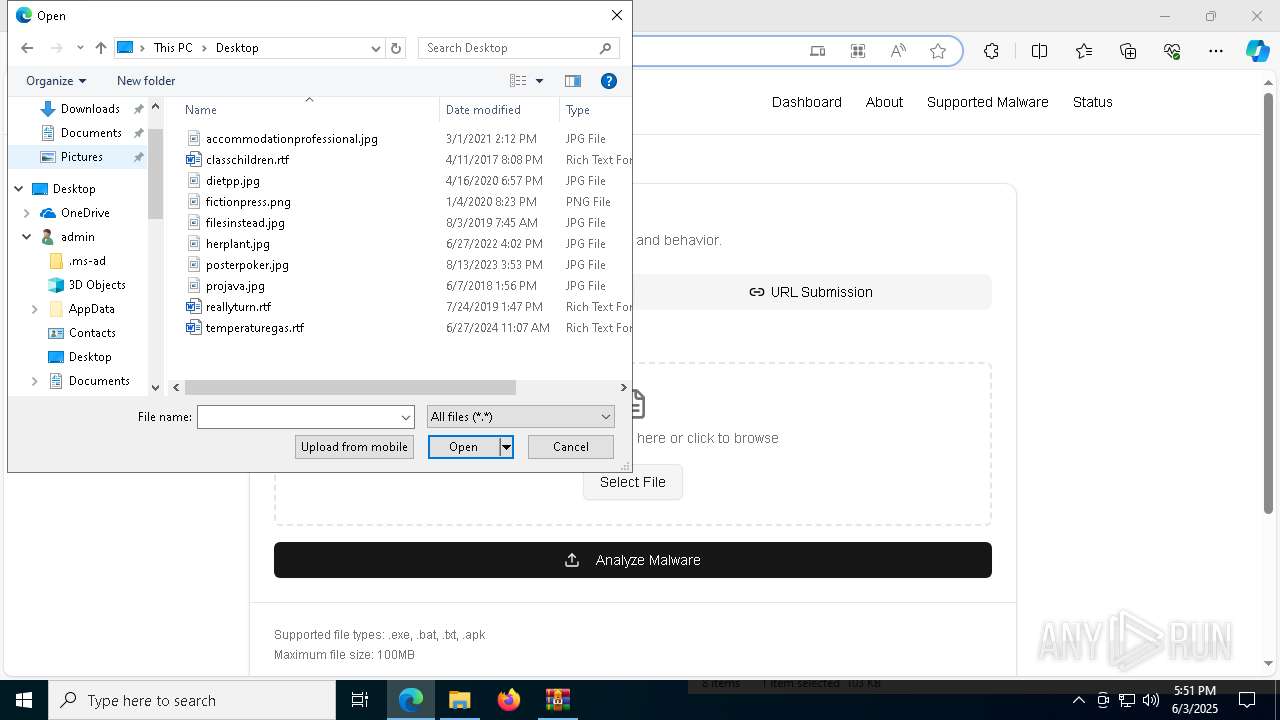Select 3D Objects in the tree
The width and height of the screenshot is (1280, 720).
click(97, 285)
